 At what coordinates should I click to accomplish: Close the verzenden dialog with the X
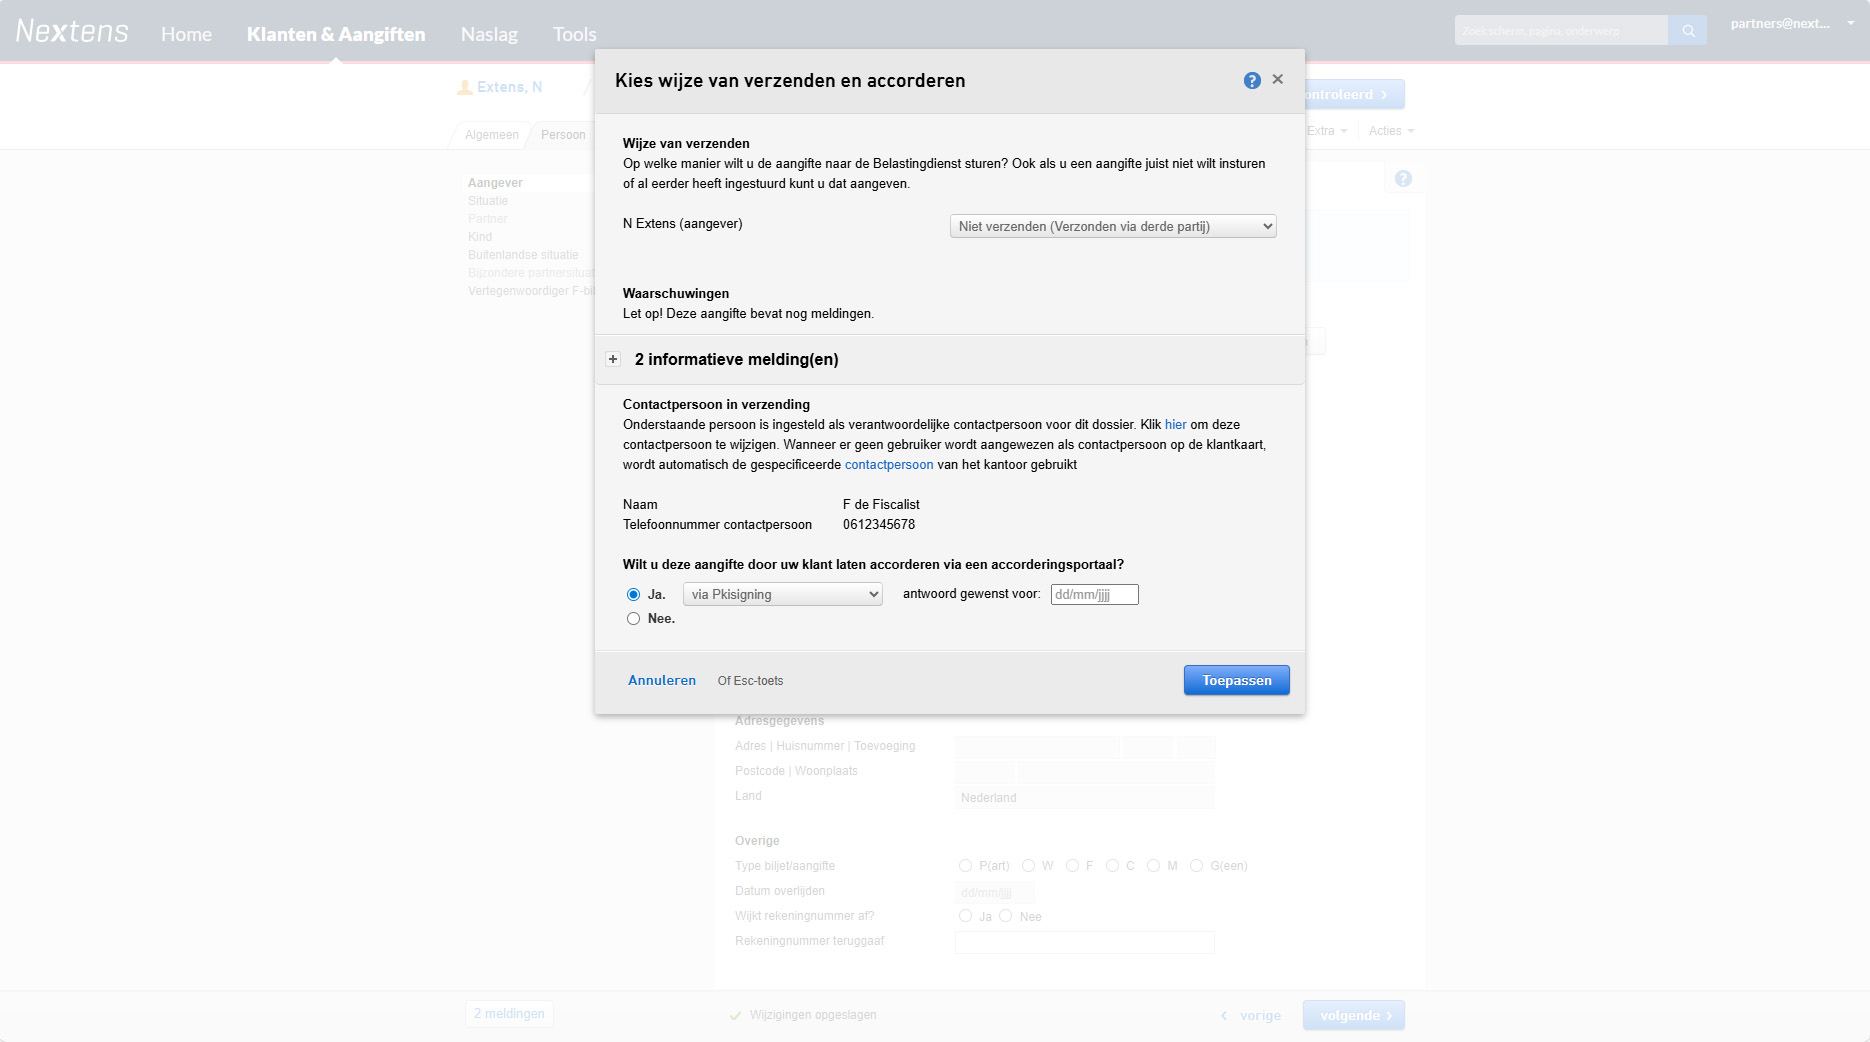click(x=1278, y=79)
